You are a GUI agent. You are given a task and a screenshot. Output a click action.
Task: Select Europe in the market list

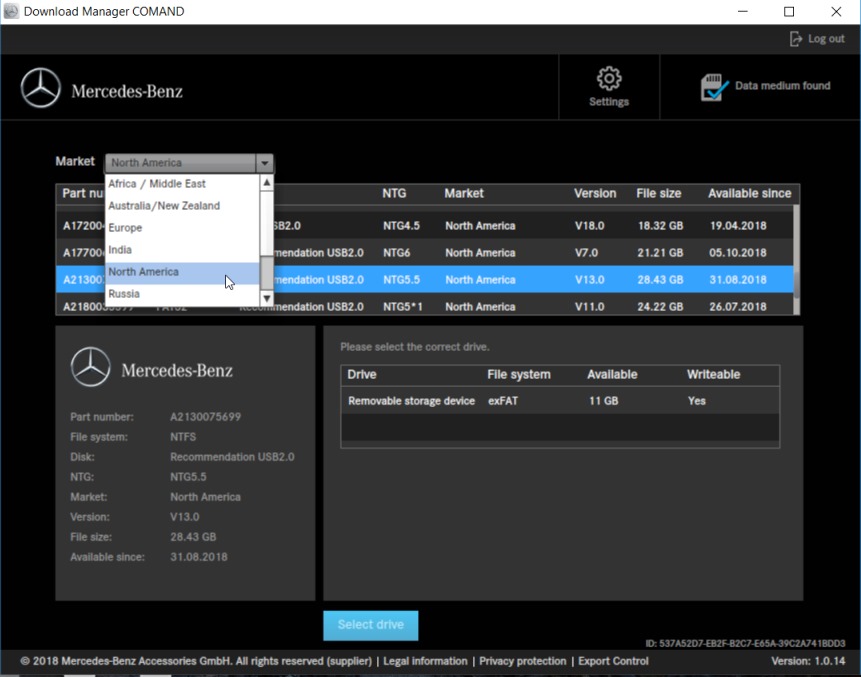(x=182, y=228)
